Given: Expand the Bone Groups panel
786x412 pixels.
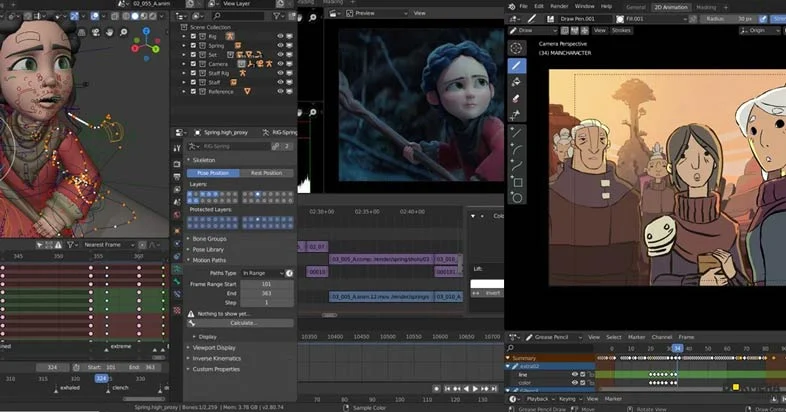Looking at the screenshot, I should [x=209, y=239].
